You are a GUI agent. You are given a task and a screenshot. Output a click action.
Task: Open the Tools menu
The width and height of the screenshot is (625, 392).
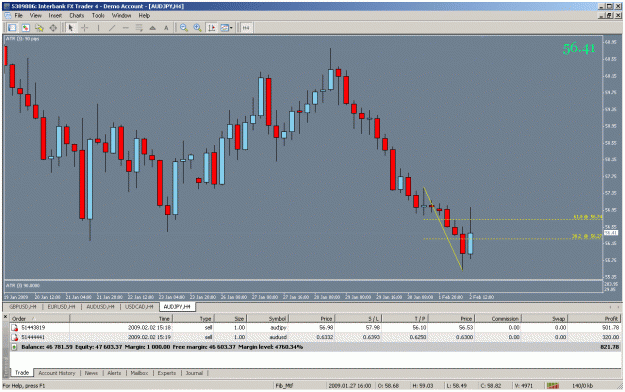(x=98, y=16)
